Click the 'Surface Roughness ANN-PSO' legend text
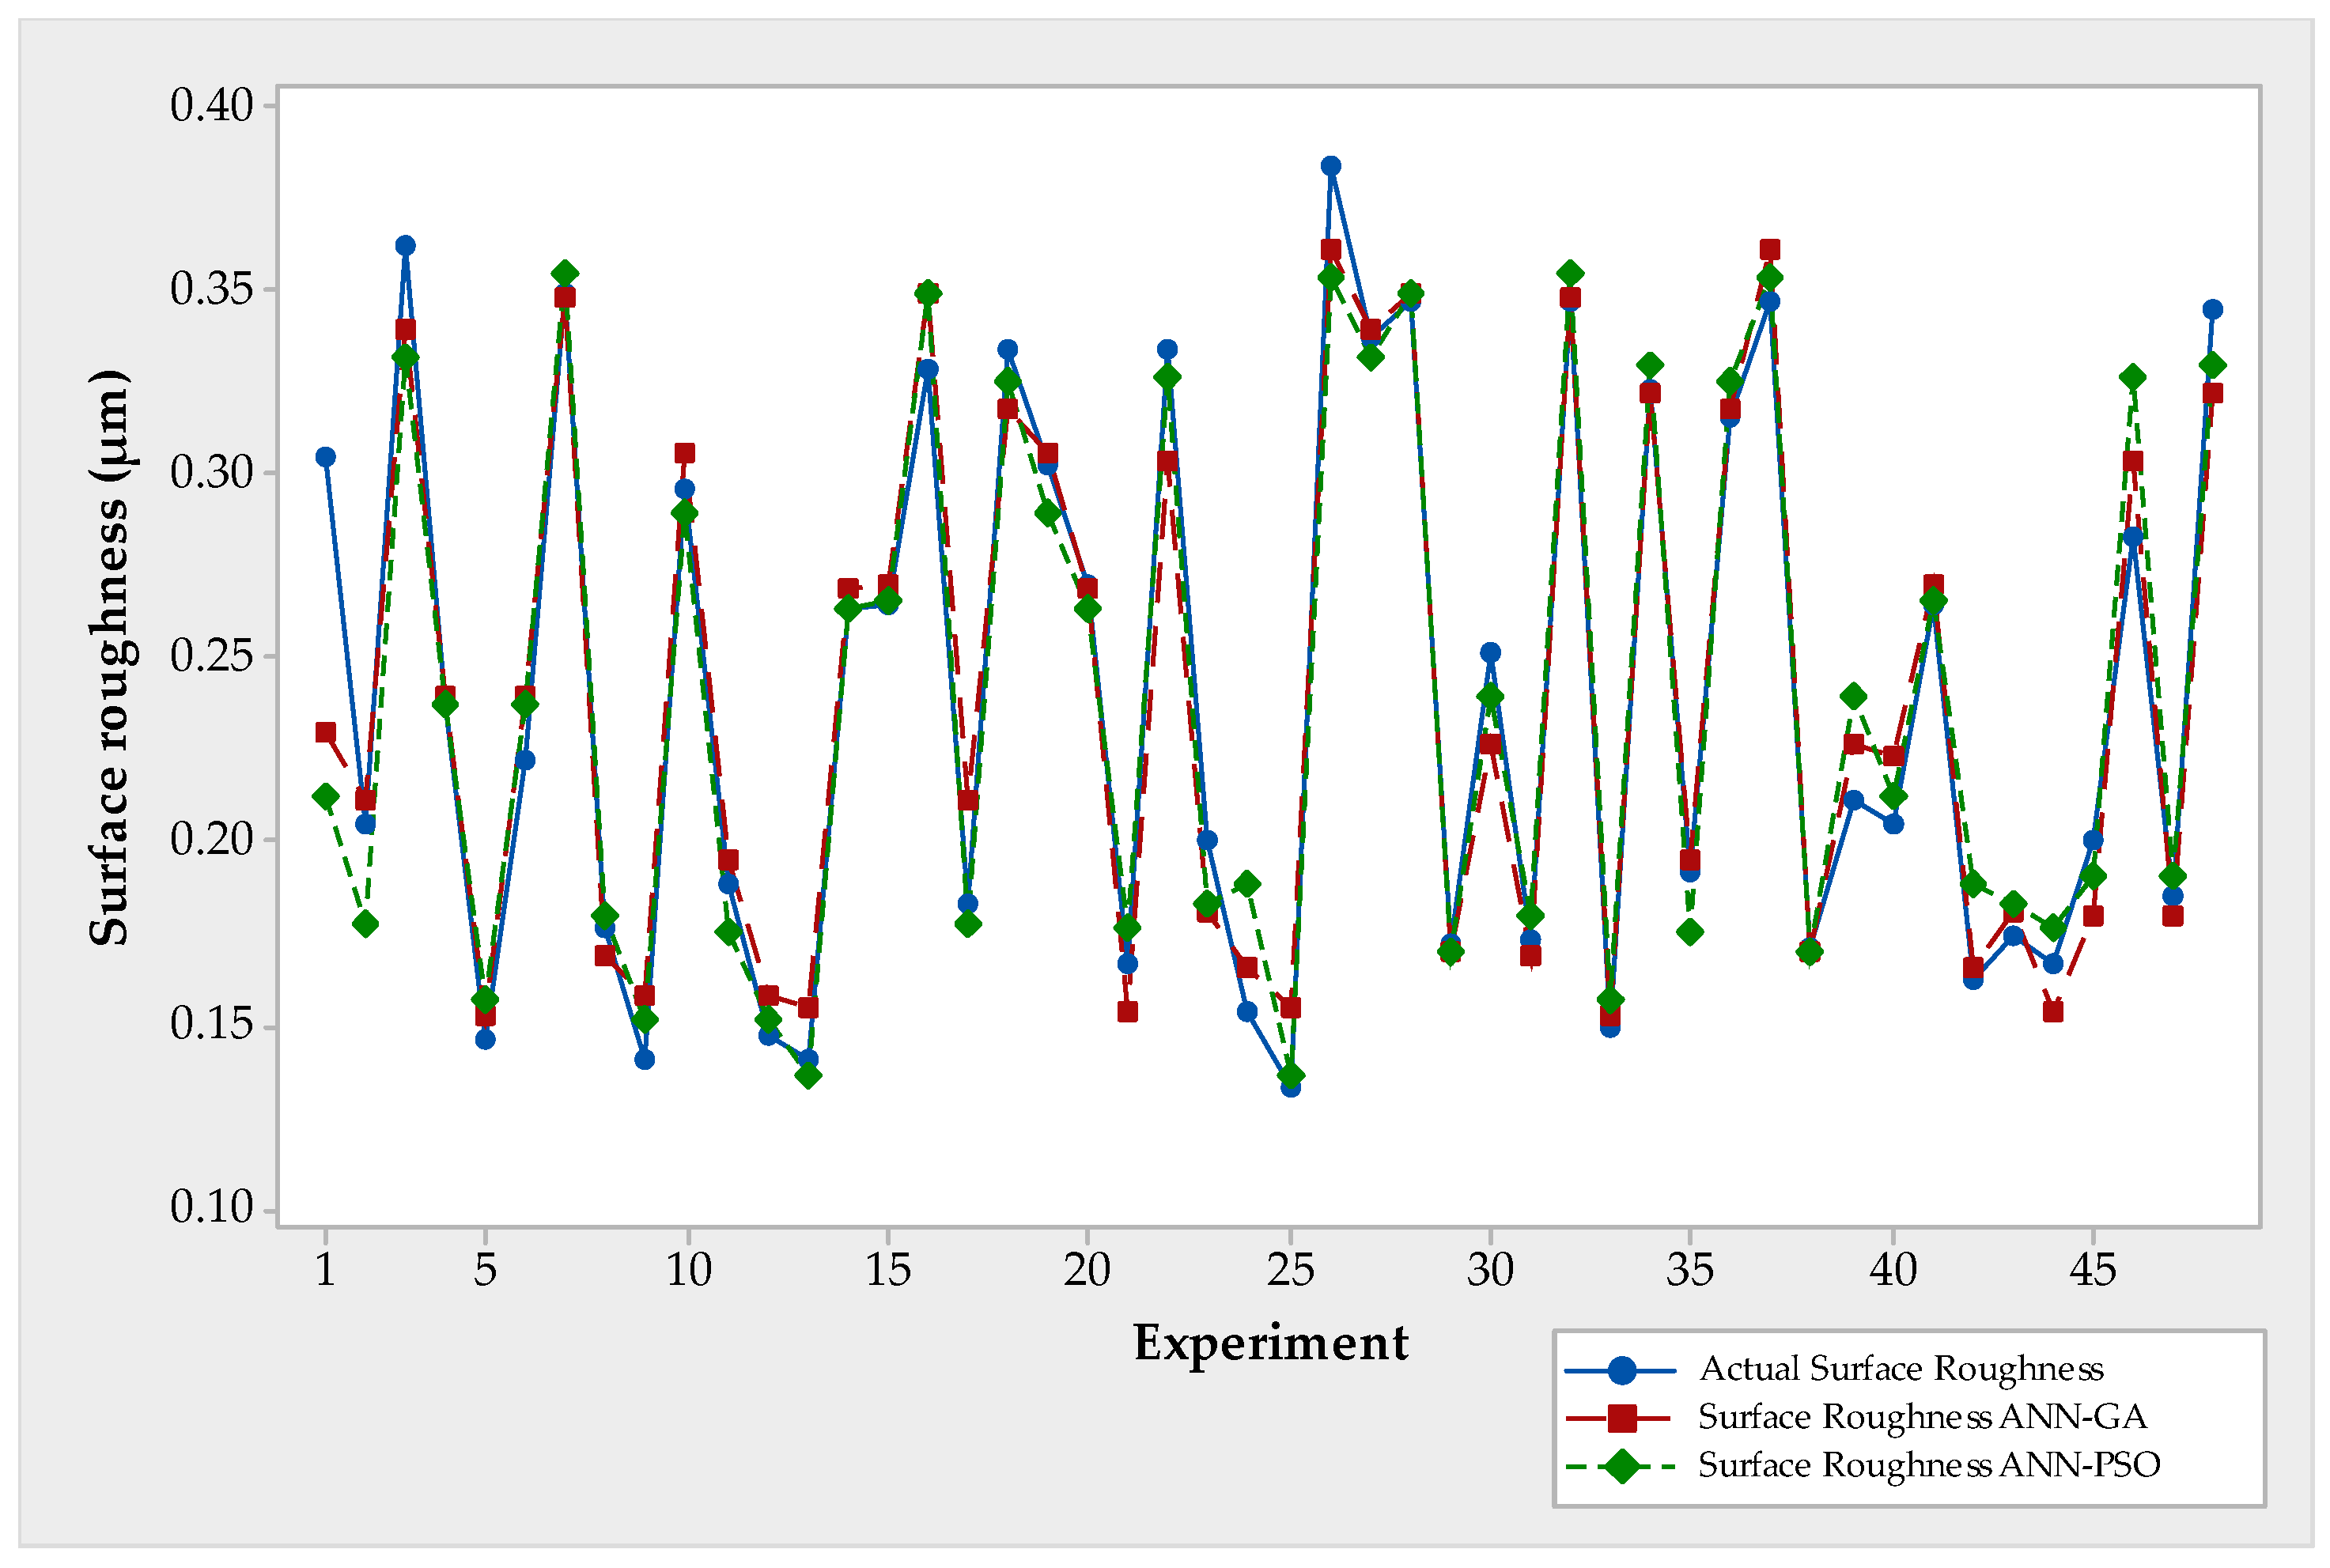Image resolution: width=2330 pixels, height=1568 pixels. [1929, 1465]
